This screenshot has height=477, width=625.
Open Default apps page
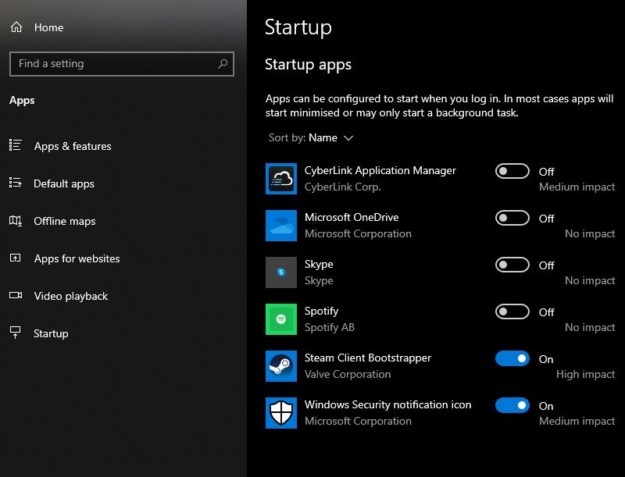[x=64, y=184]
